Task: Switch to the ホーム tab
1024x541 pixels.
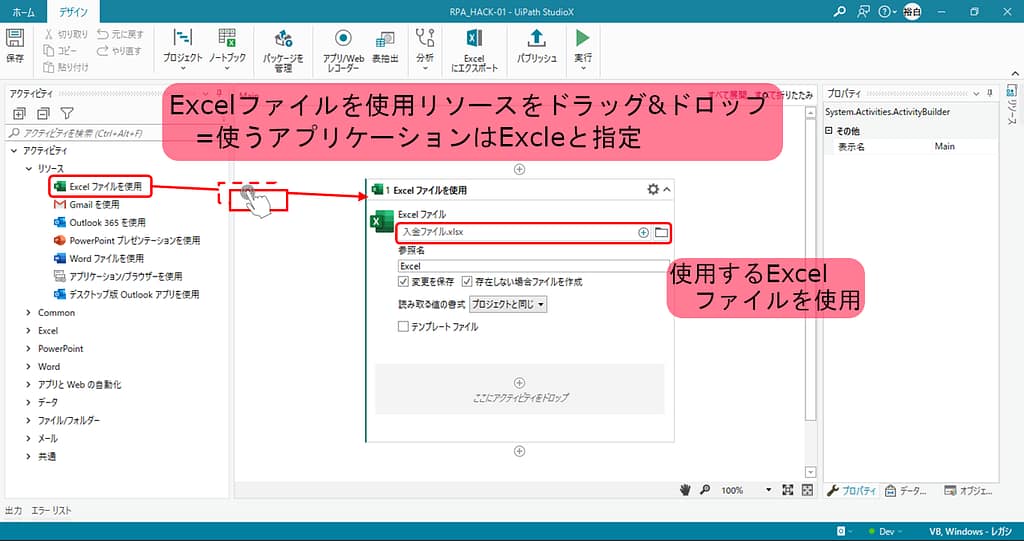Action: pyautogui.click(x=23, y=13)
